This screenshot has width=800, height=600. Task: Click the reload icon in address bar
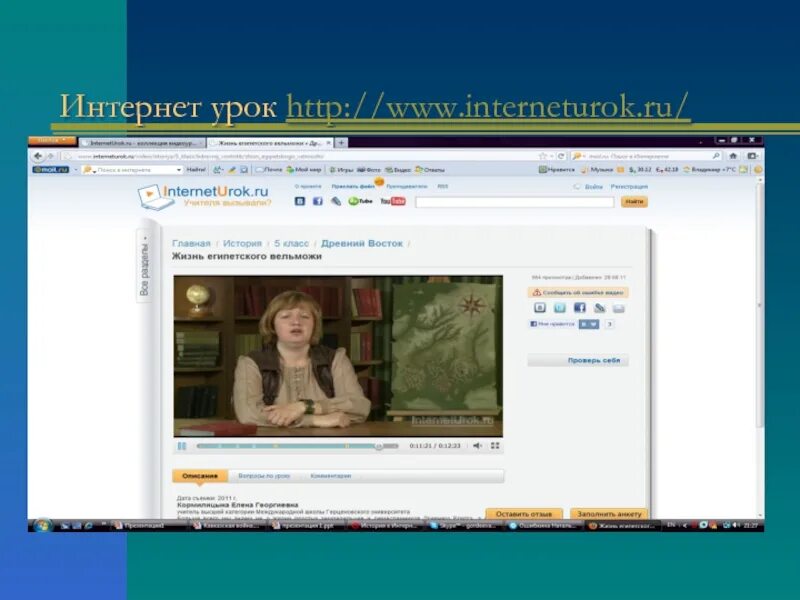click(561, 156)
